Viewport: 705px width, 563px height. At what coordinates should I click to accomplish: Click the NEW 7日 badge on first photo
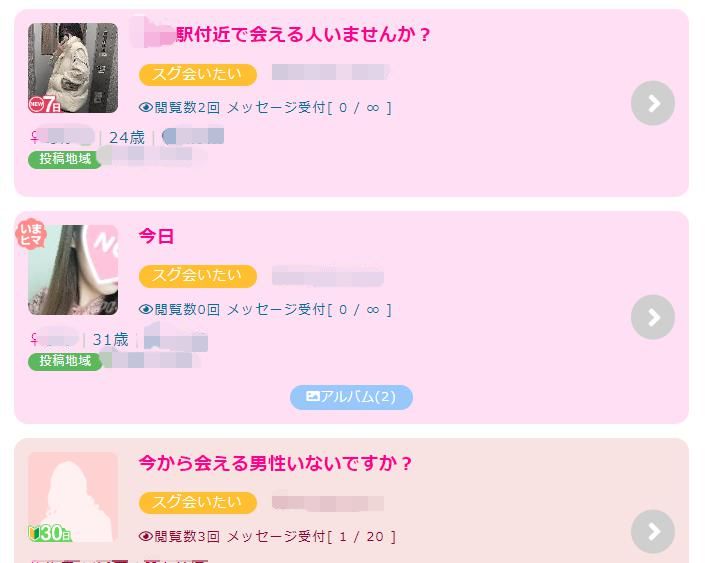coord(45,104)
